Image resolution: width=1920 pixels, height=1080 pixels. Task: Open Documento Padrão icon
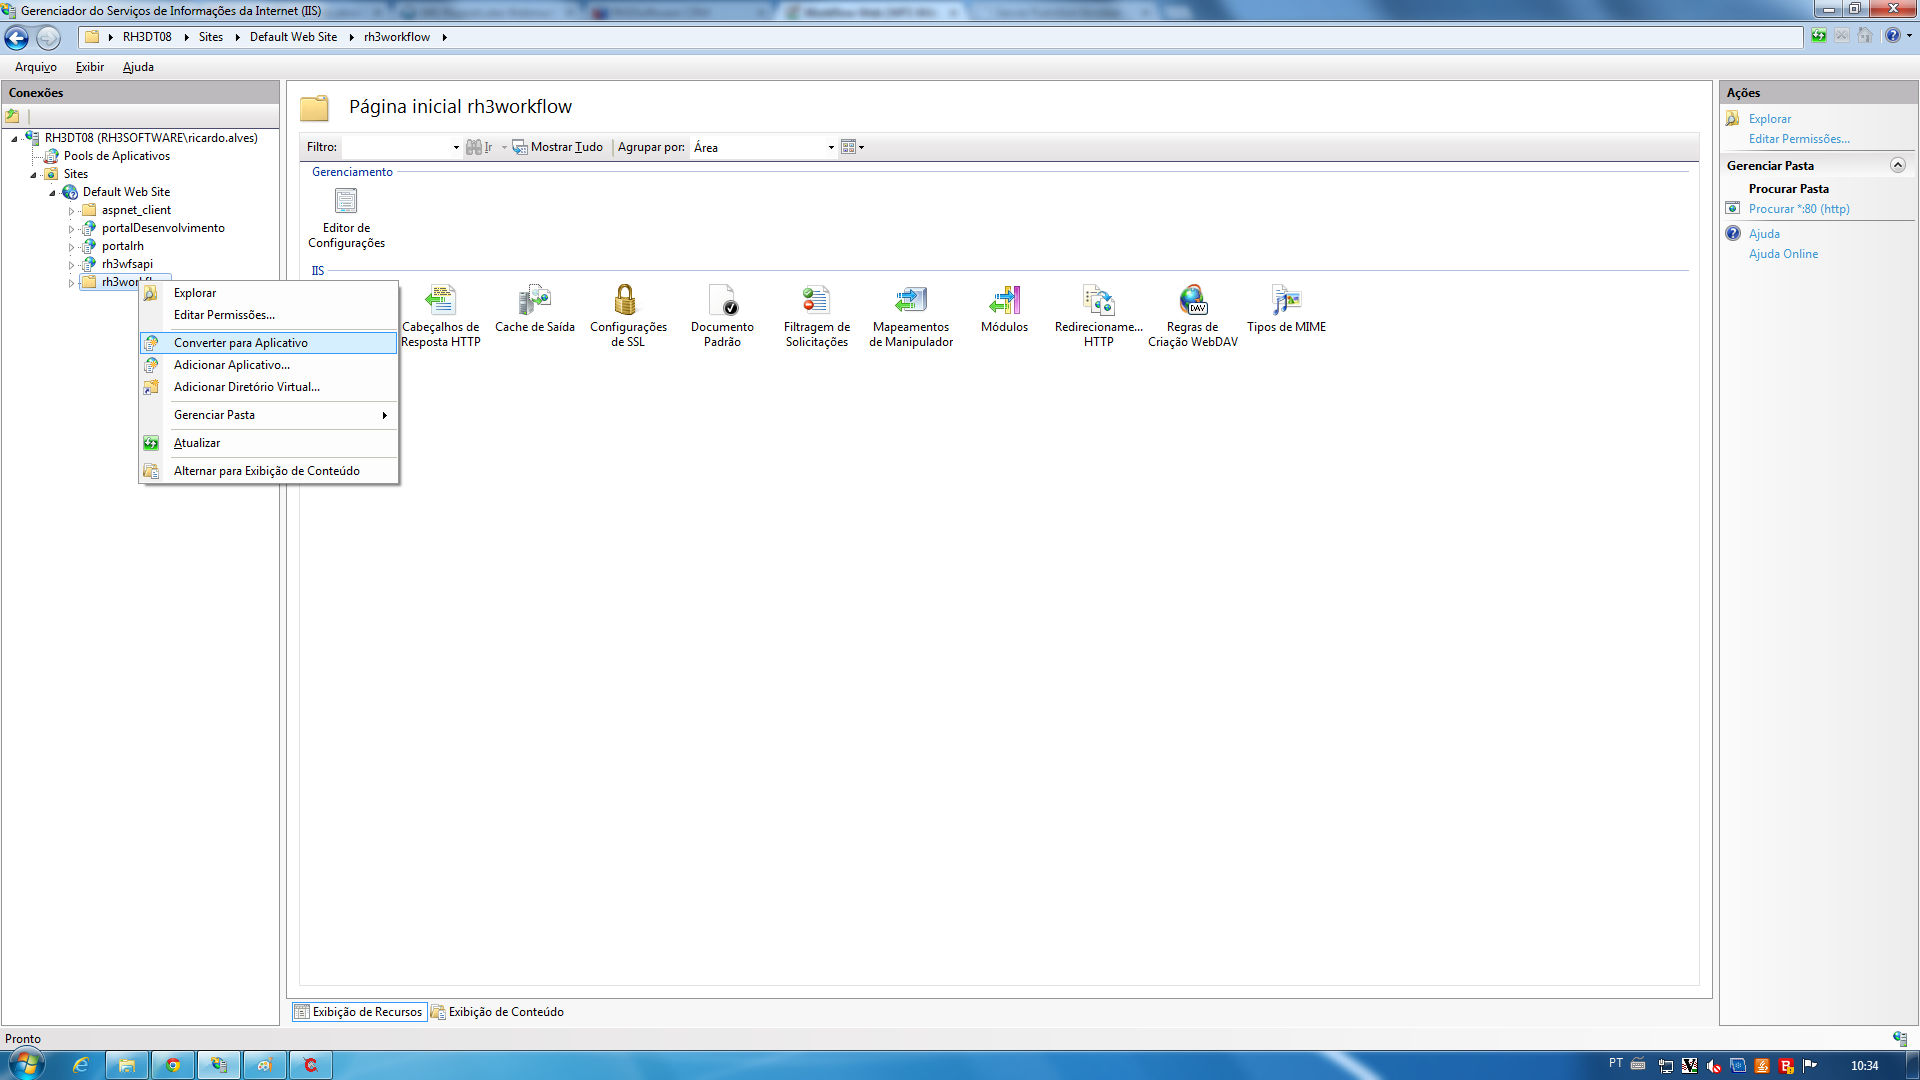coord(722,301)
